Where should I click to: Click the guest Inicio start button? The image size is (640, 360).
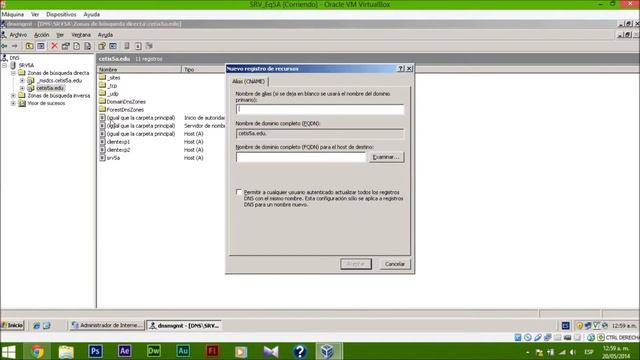tap(13, 325)
